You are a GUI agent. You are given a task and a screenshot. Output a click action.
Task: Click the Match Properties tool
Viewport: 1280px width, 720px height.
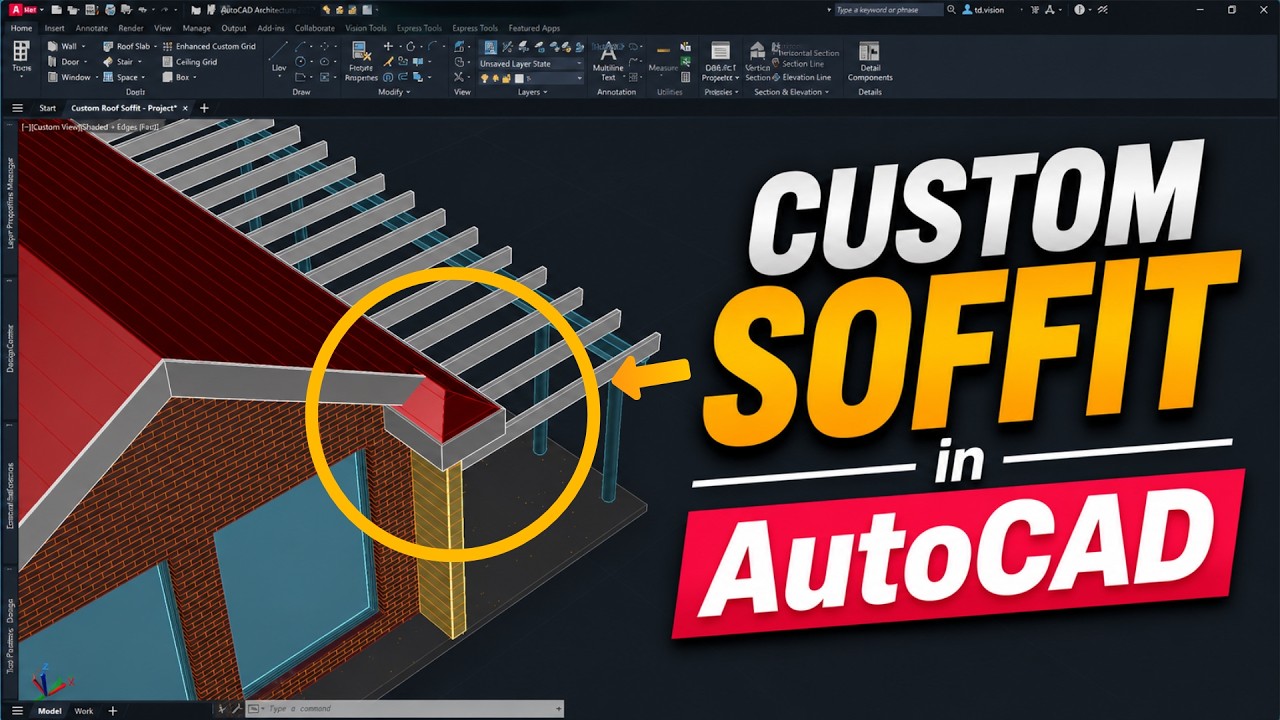(361, 62)
